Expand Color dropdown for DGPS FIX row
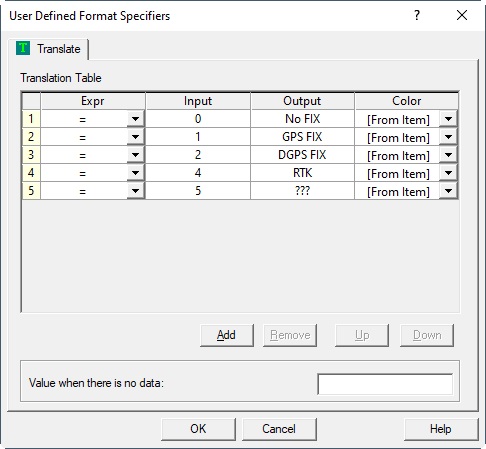Screen dimensions: 486x449 tap(448, 155)
